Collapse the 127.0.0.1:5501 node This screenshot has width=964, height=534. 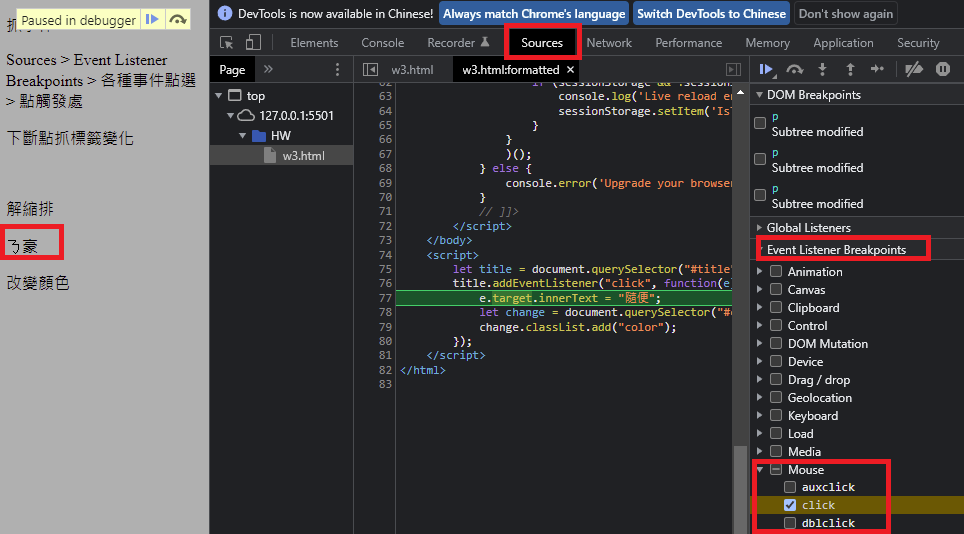coord(231,116)
